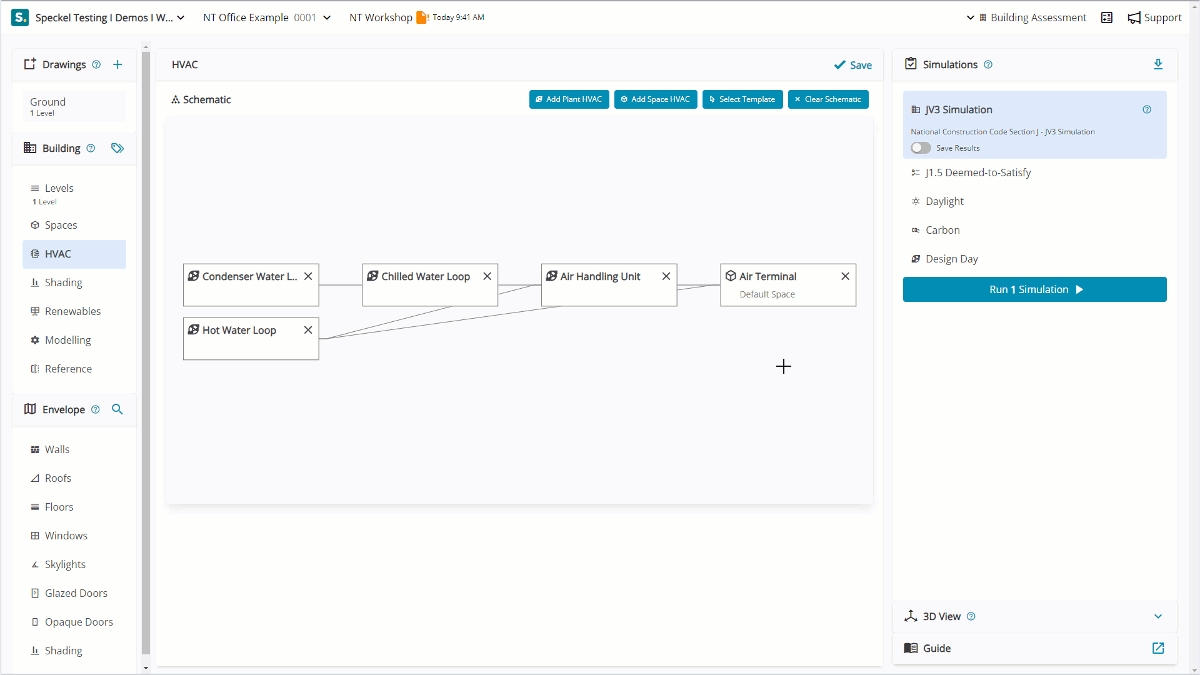Select the Daylight simulation option
Viewport: 1200px width, 675px height.
944,201
